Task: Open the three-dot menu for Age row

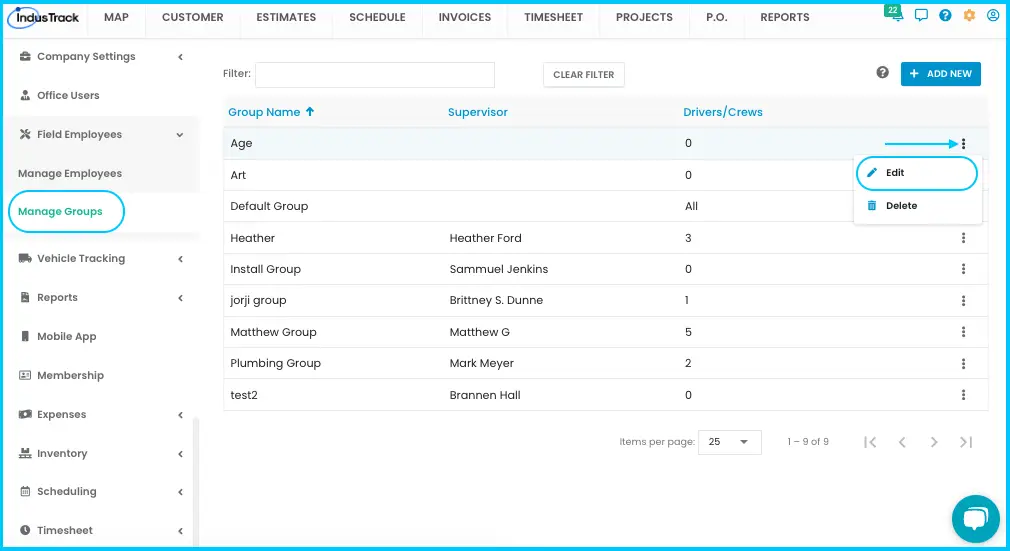Action: 963,144
